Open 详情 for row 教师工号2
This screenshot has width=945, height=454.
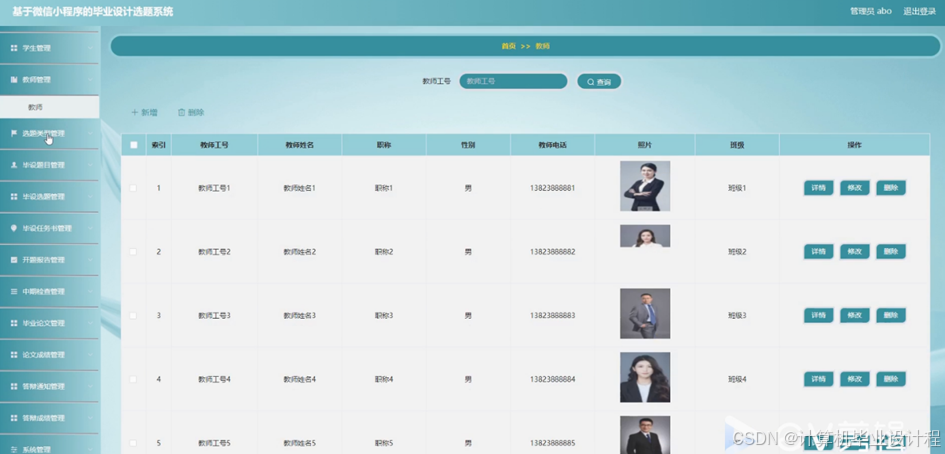point(818,252)
